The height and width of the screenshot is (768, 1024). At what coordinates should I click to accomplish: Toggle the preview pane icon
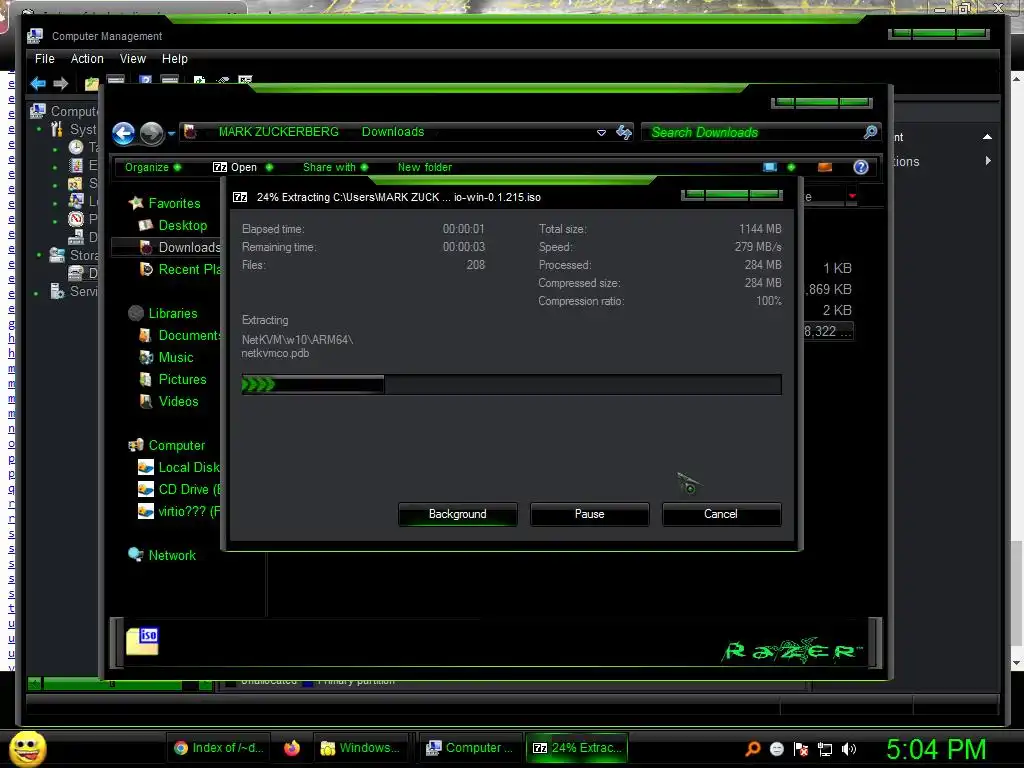coord(825,167)
